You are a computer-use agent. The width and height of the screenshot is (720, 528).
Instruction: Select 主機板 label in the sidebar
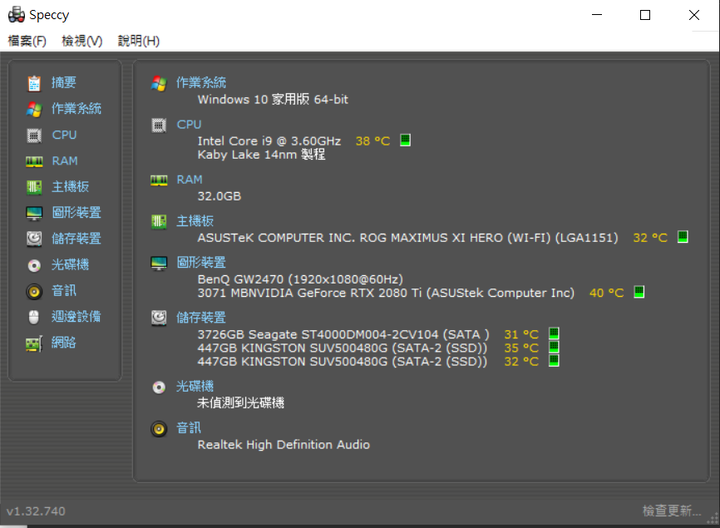70,187
